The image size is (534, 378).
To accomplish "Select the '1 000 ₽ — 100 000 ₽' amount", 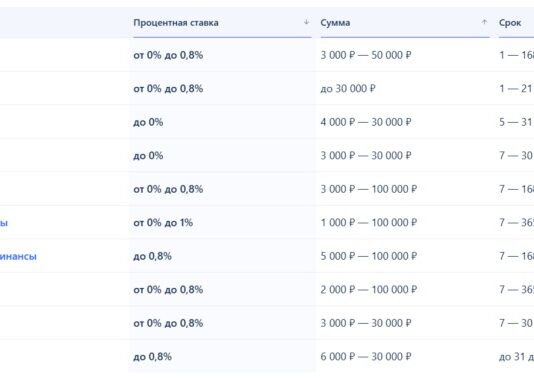I will (368, 223).
